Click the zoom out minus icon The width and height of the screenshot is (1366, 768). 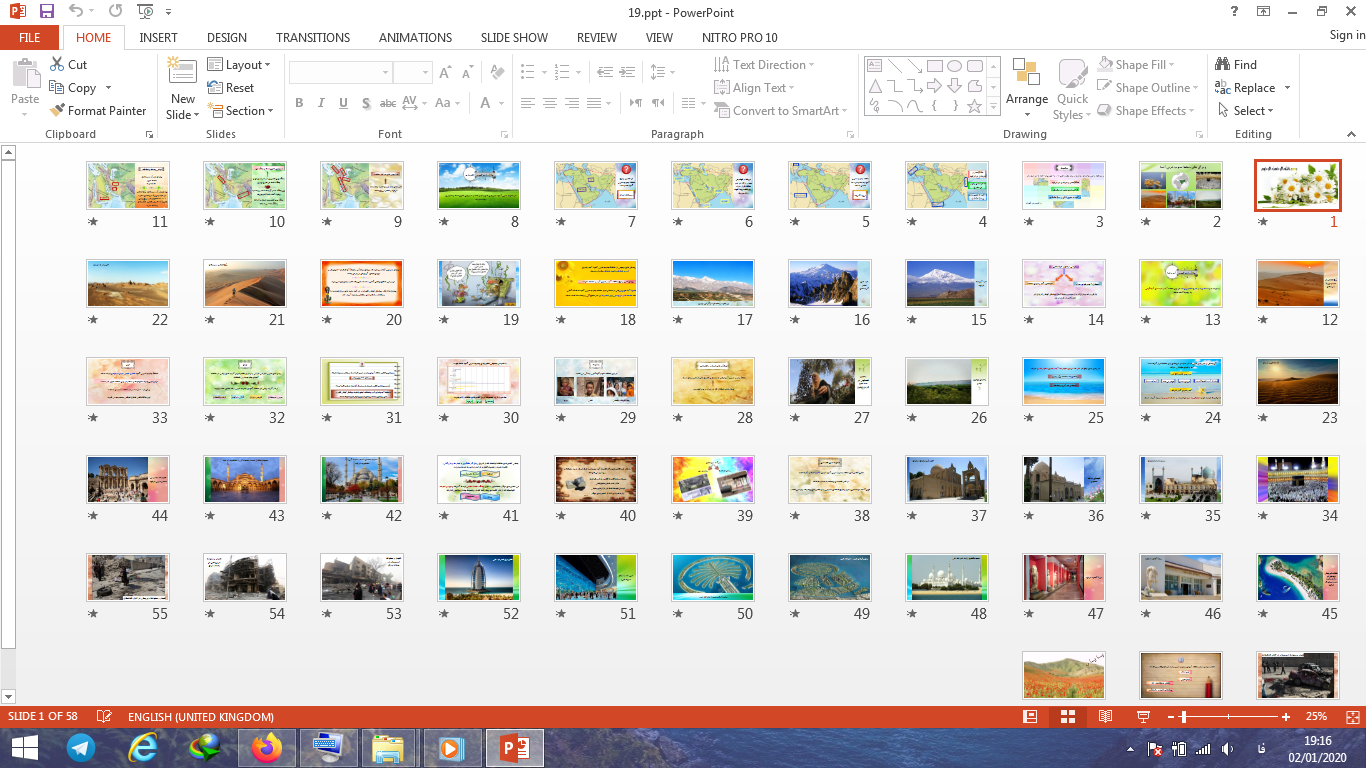click(x=1171, y=717)
